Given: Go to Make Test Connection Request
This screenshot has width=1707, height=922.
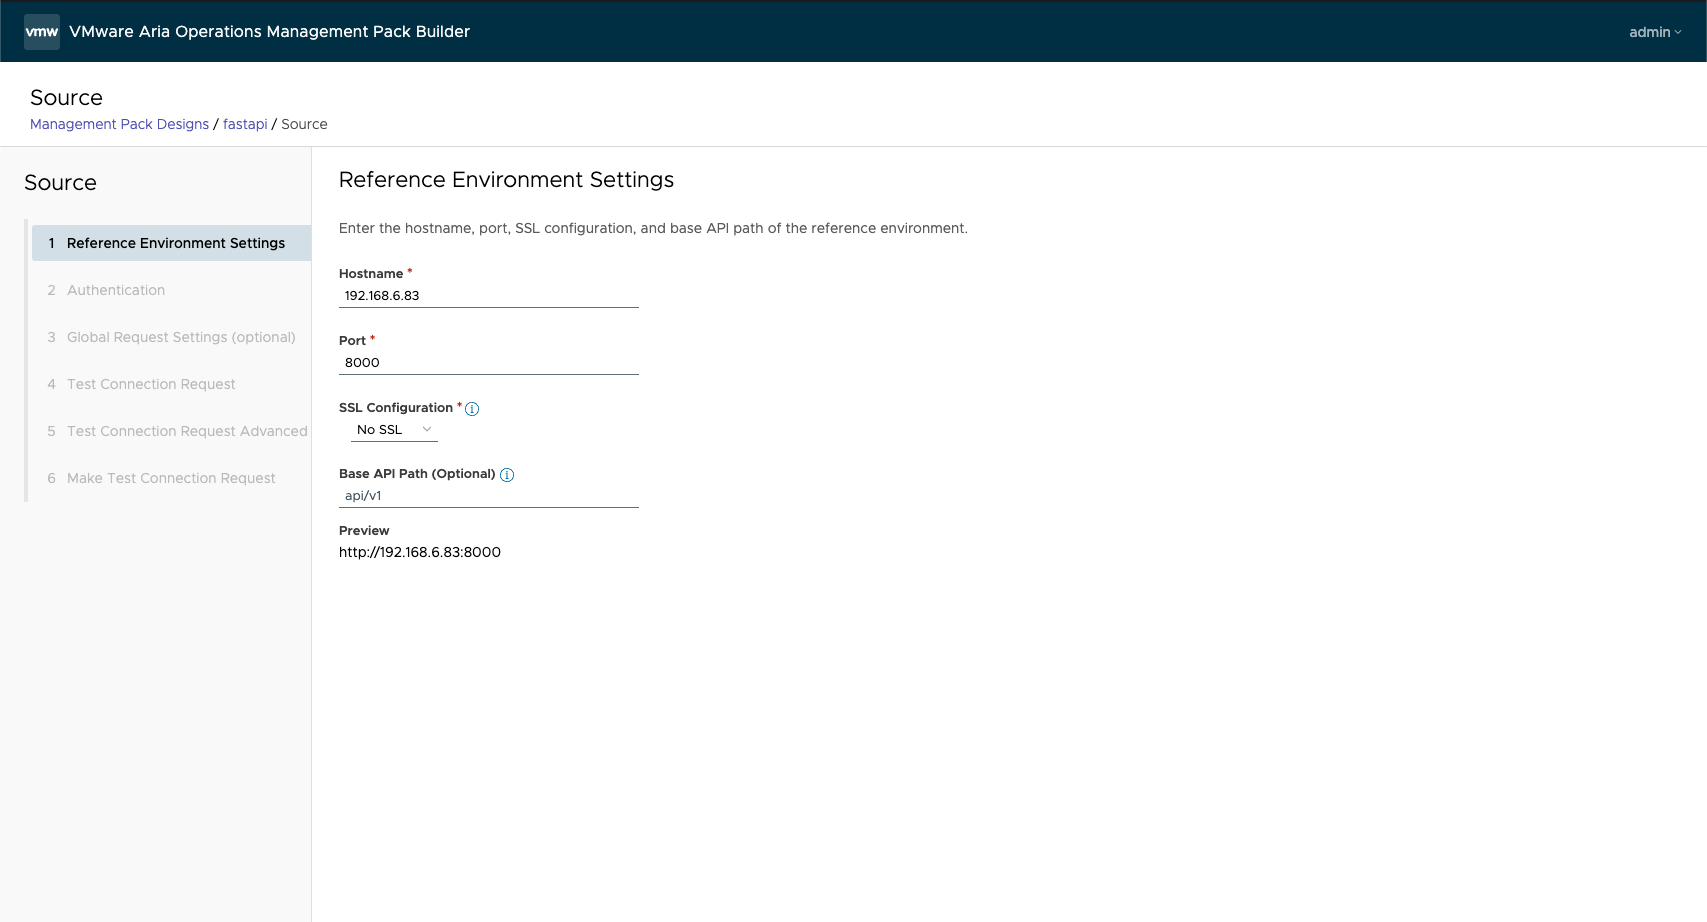Looking at the screenshot, I should pyautogui.click(x=171, y=478).
